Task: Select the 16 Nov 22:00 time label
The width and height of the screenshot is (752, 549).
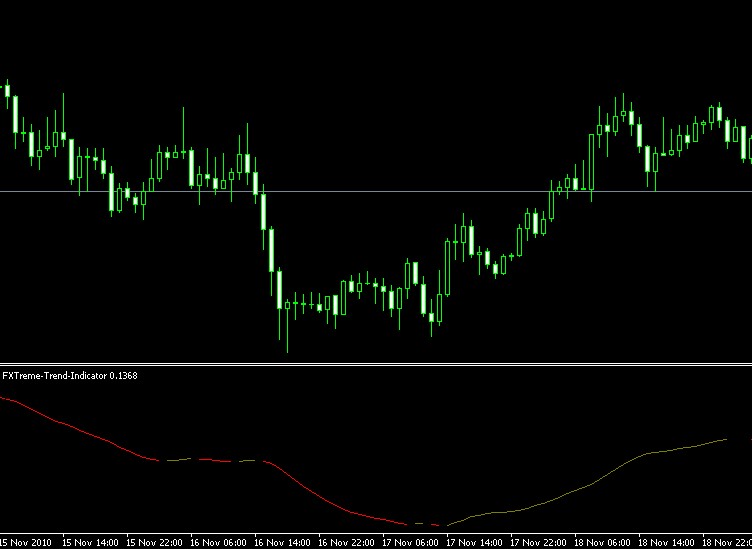Action: click(346, 543)
